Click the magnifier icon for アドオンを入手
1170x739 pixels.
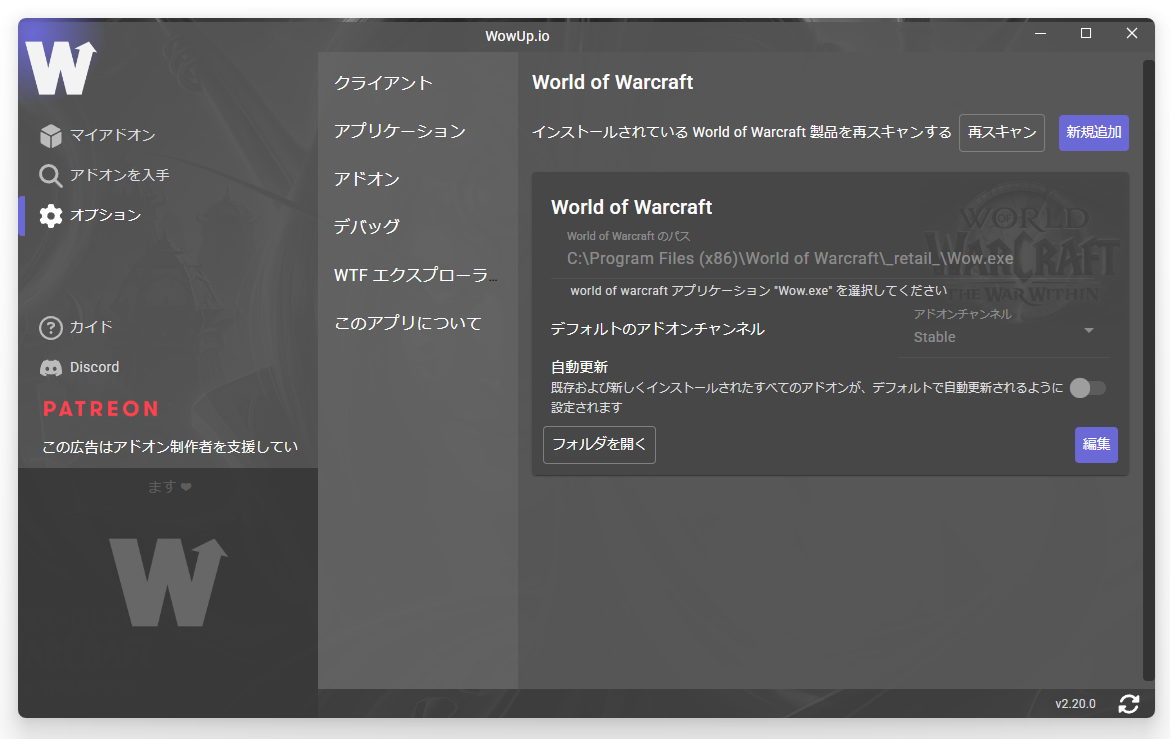(51, 176)
